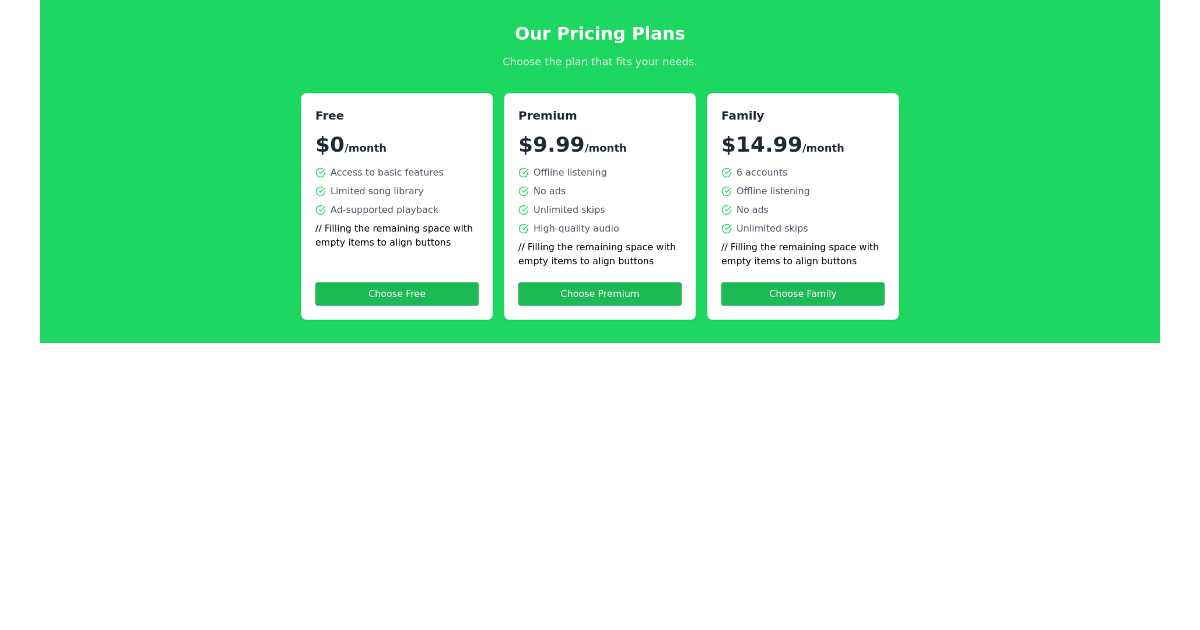Click checkmark icon beside 6 accounts

pos(727,173)
